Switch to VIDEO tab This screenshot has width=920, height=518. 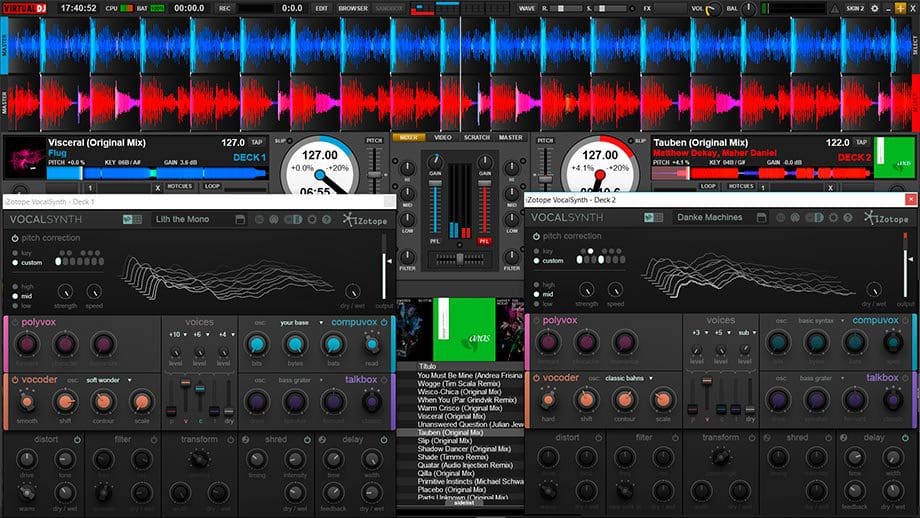click(442, 137)
